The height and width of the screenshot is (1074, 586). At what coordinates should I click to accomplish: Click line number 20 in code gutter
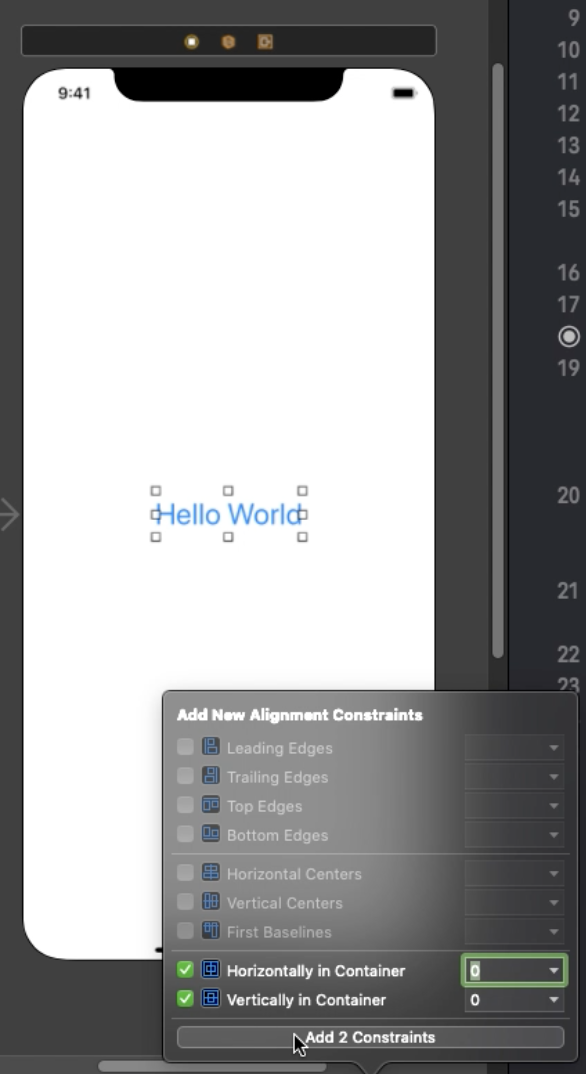[x=568, y=495]
